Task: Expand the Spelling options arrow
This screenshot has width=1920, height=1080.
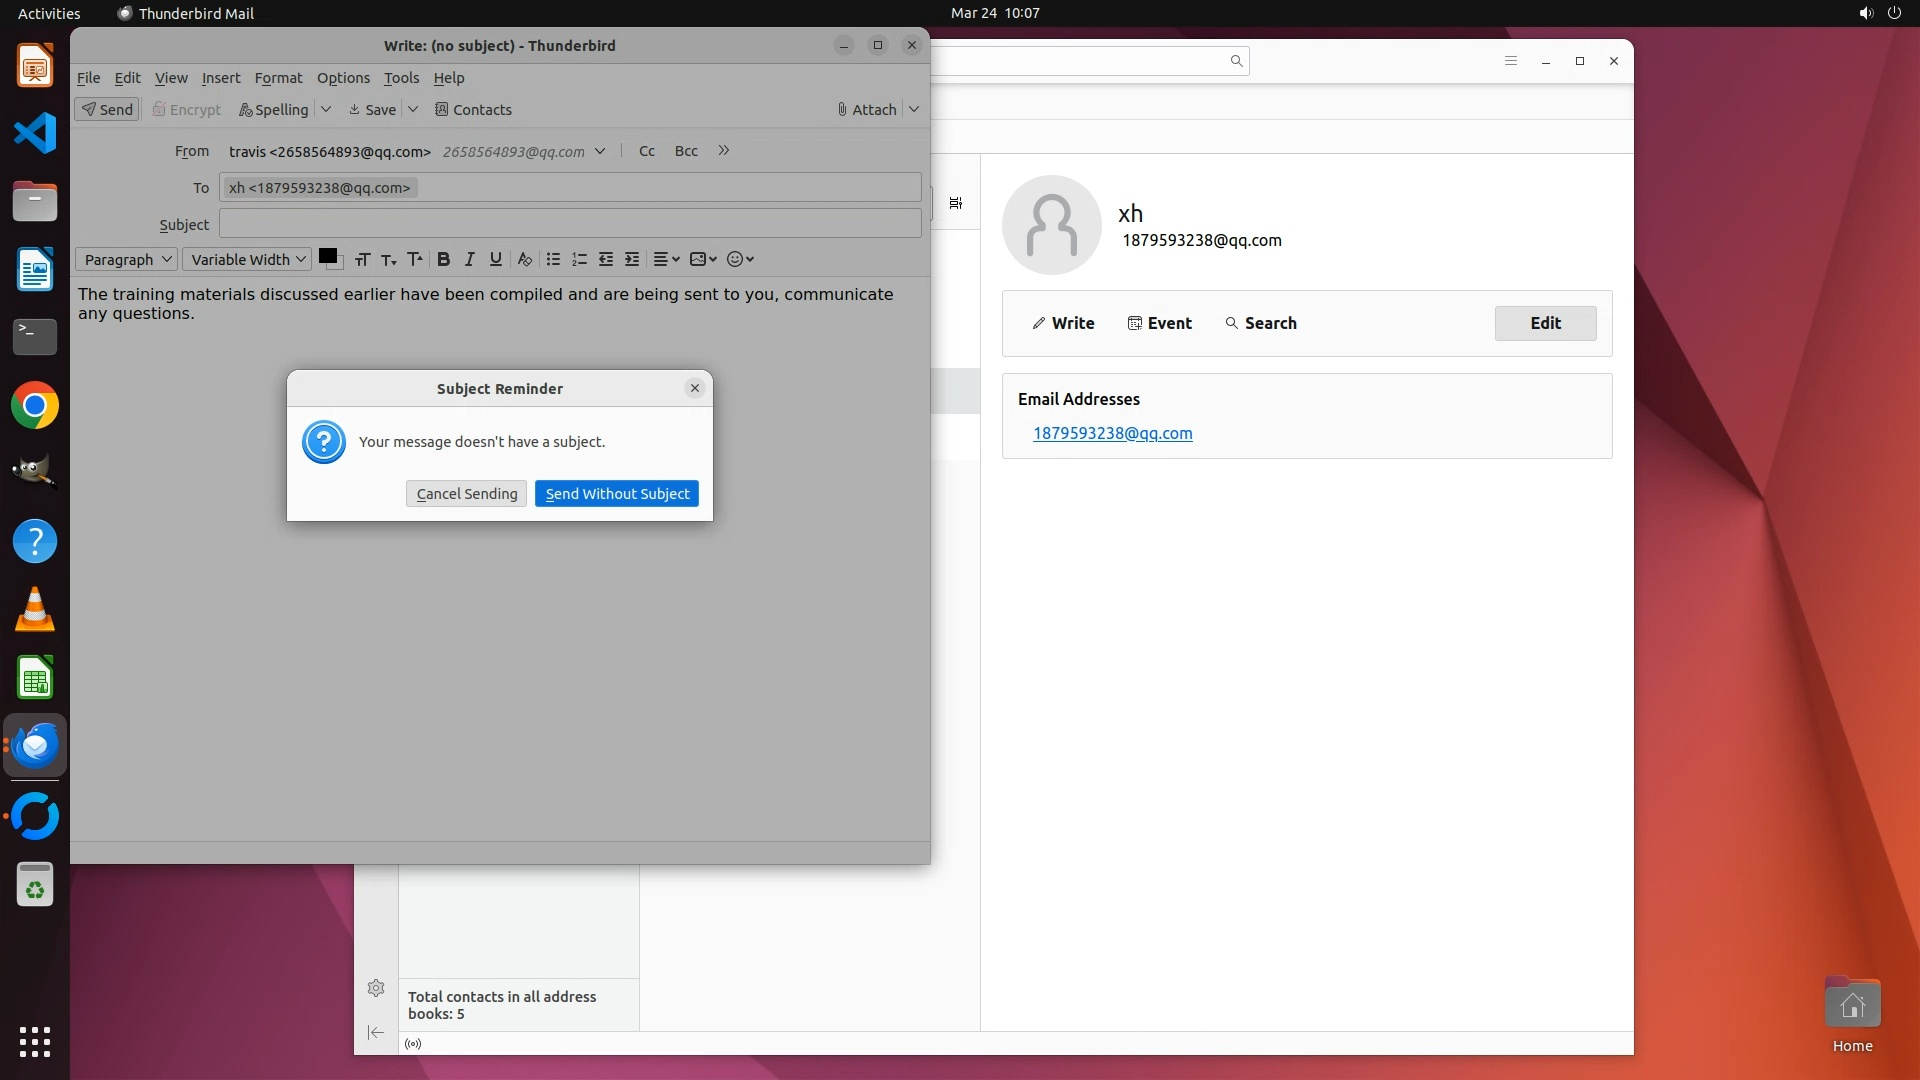Action: click(x=326, y=109)
